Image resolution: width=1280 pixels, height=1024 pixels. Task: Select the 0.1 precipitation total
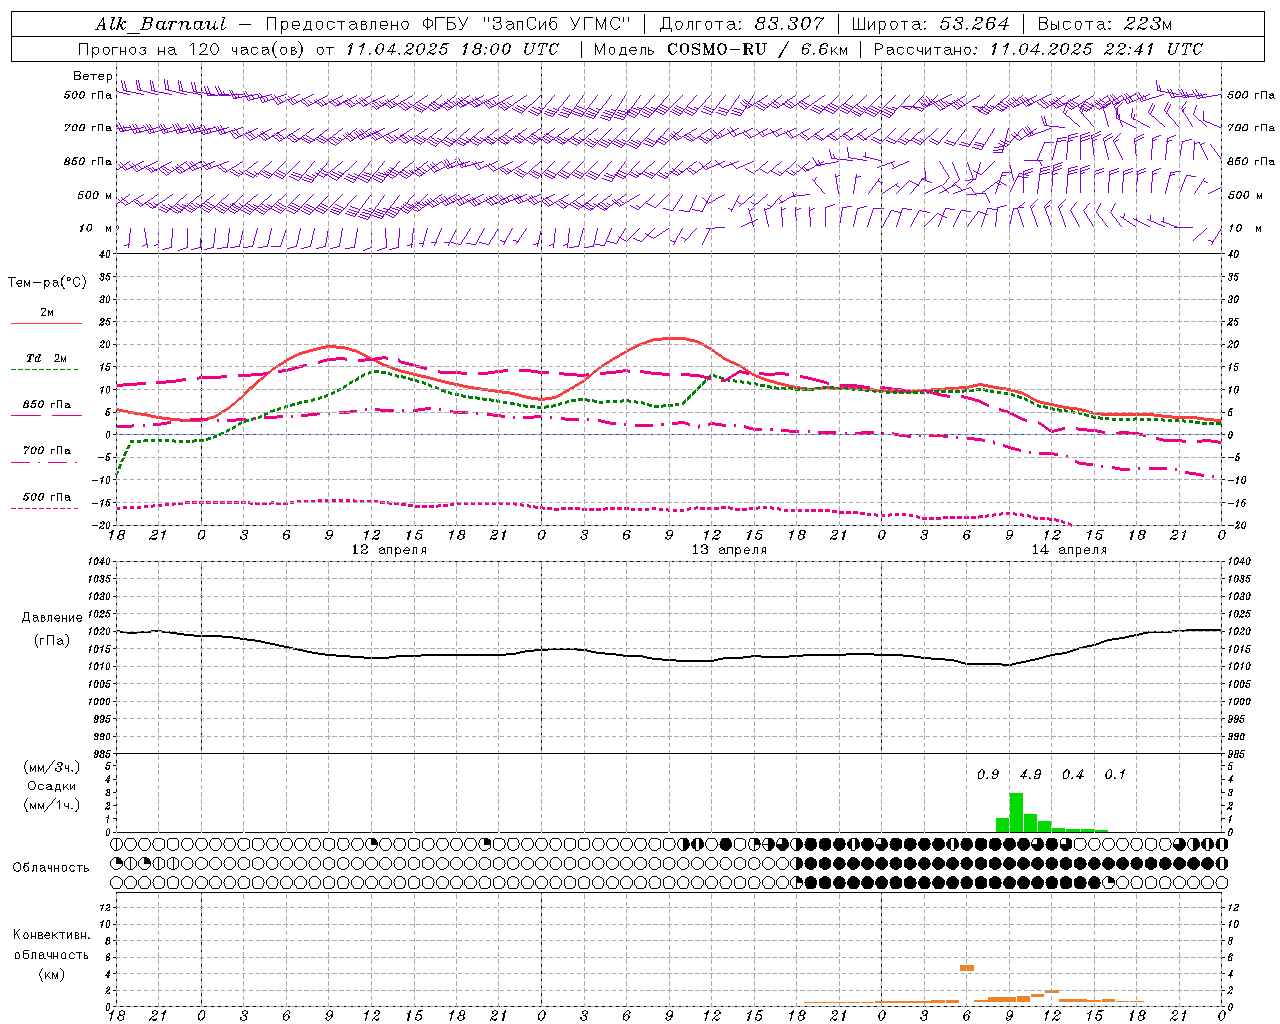point(1115,774)
